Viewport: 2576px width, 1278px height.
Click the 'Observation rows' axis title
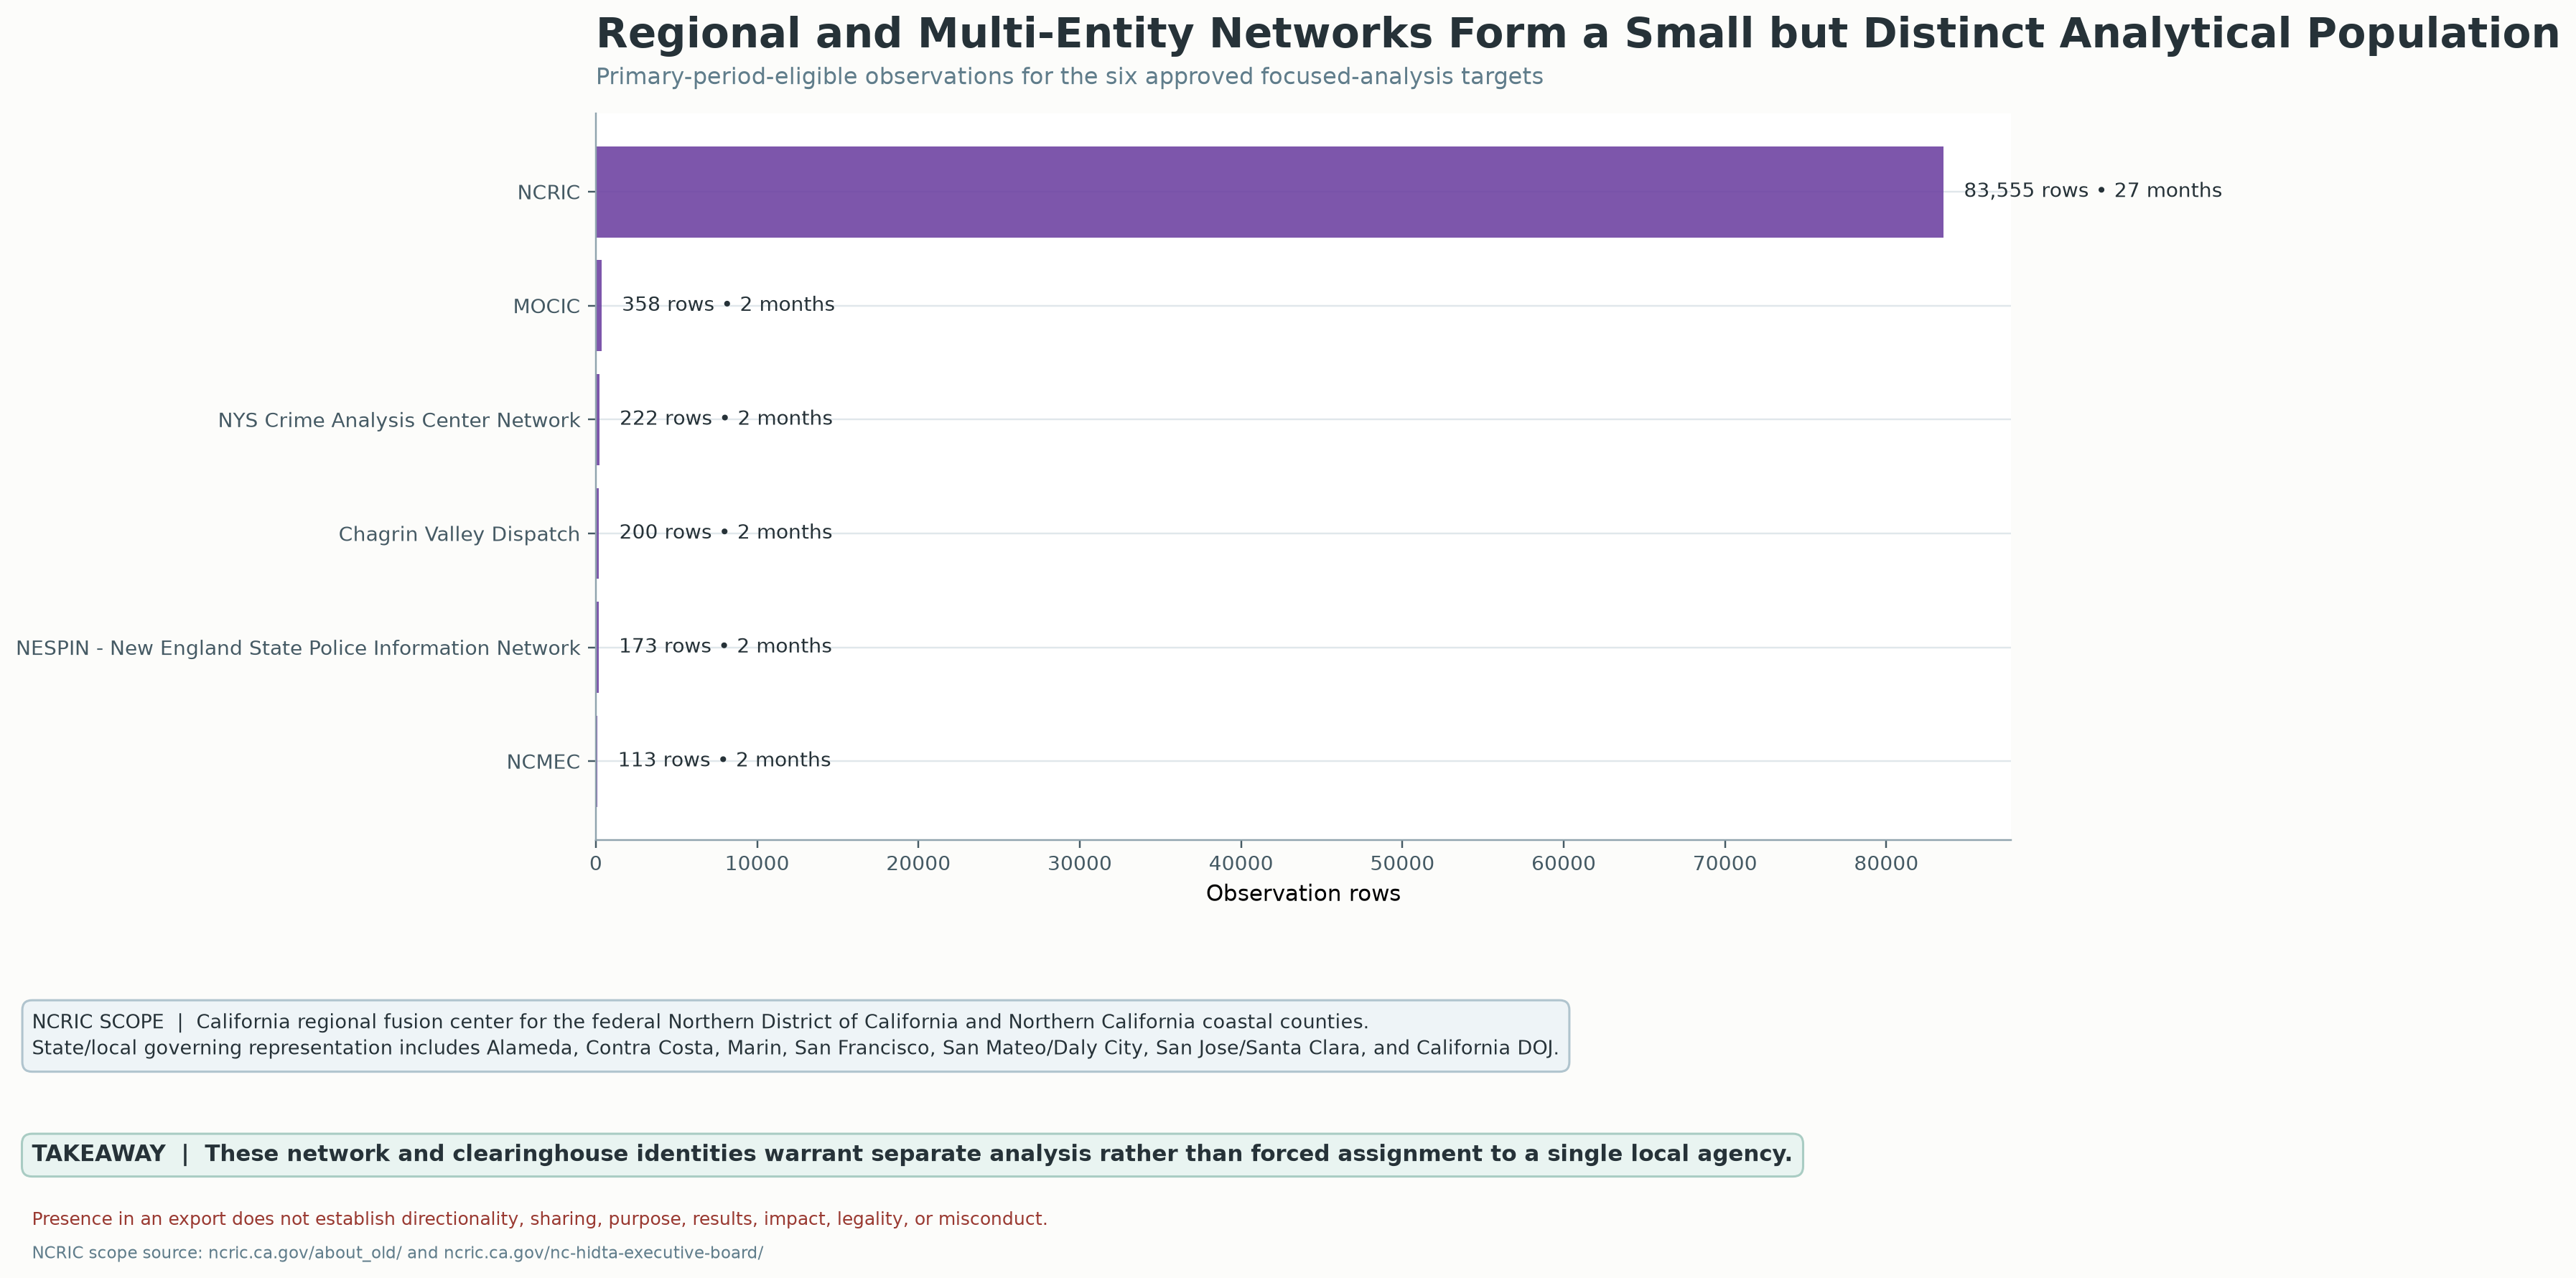[x=1303, y=894]
